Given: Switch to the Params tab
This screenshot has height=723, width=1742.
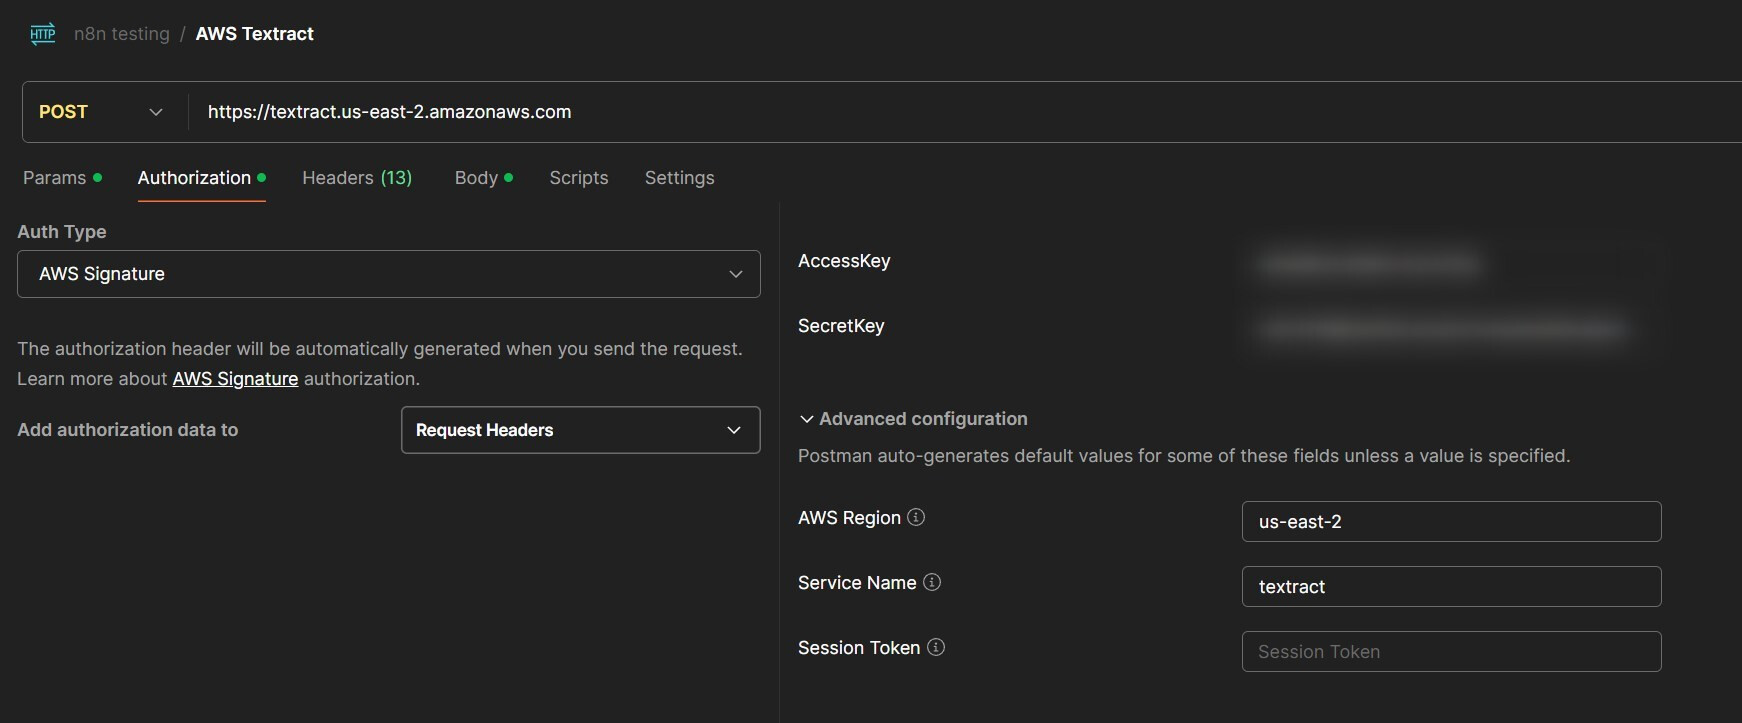Looking at the screenshot, I should 62,178.
